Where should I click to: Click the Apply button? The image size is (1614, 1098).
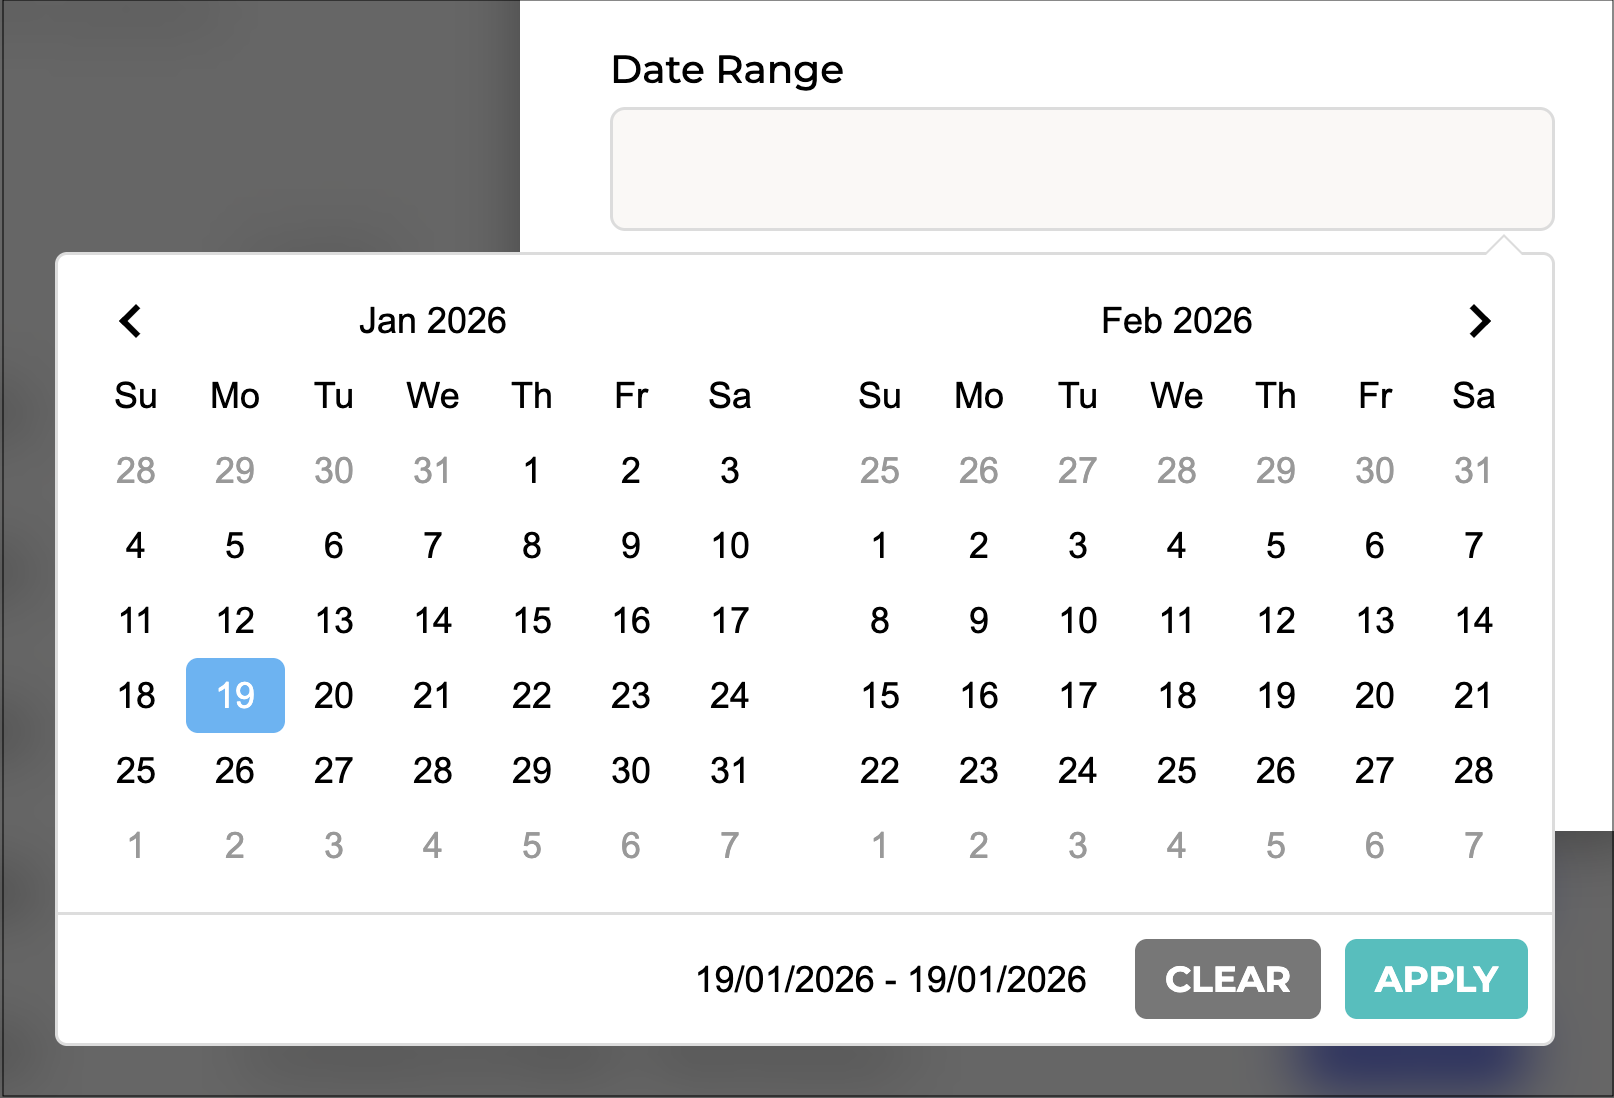(1435, 979)
